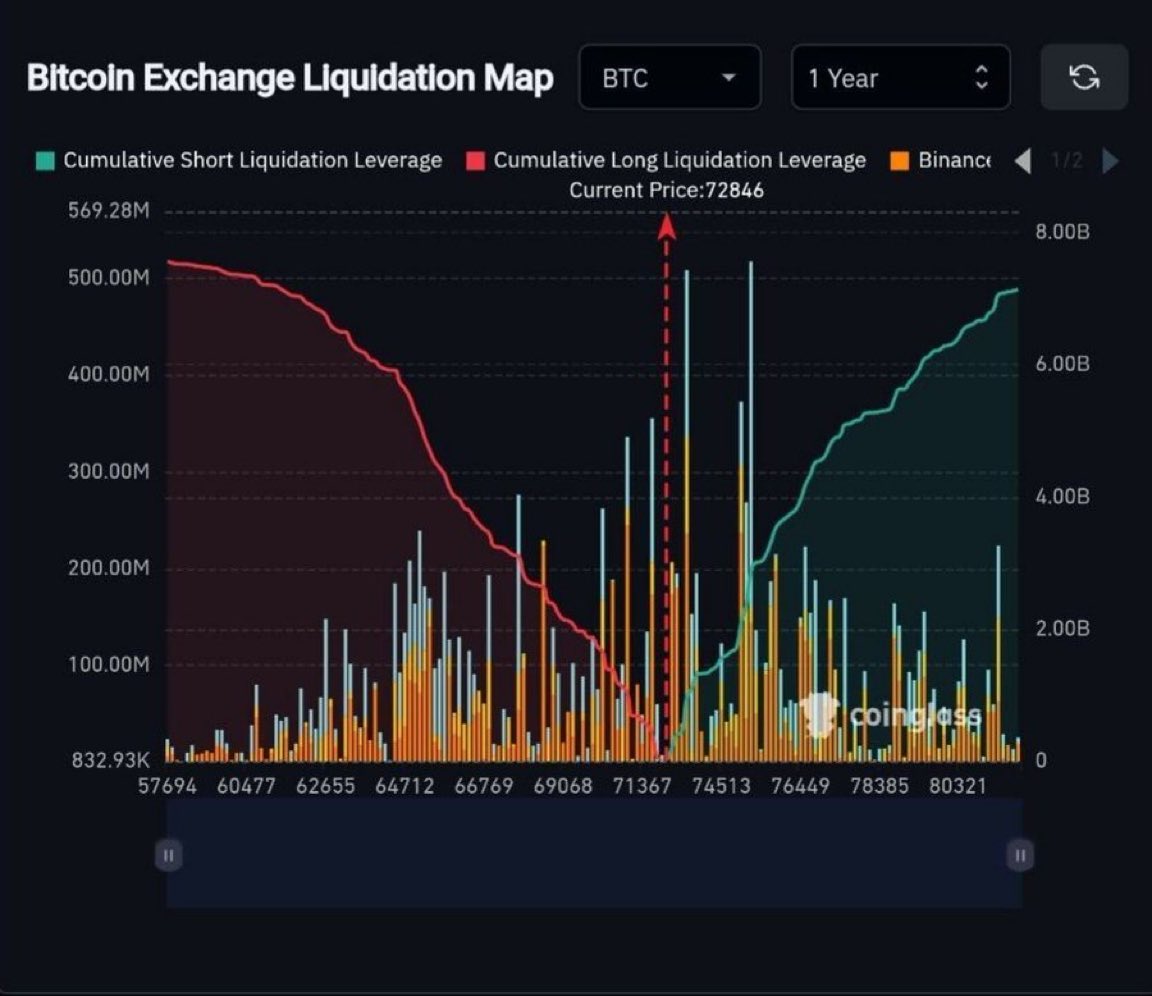
Task: Select the 1/2 legend page indicator
Action: [1065, 160]
